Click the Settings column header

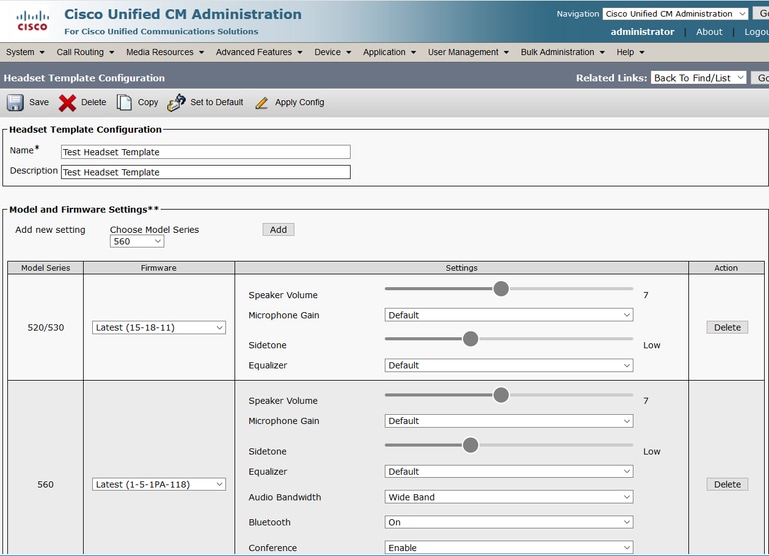point(461,268)
